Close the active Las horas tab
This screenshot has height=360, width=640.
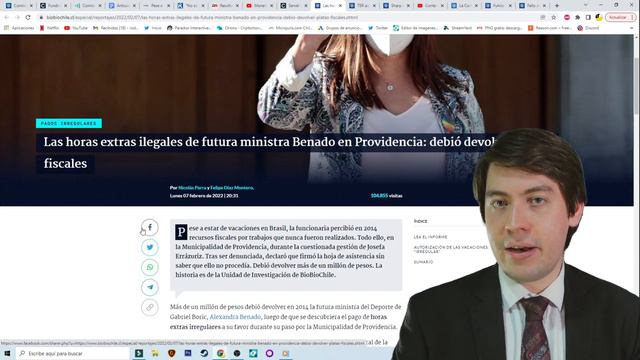tap(340, 6)
